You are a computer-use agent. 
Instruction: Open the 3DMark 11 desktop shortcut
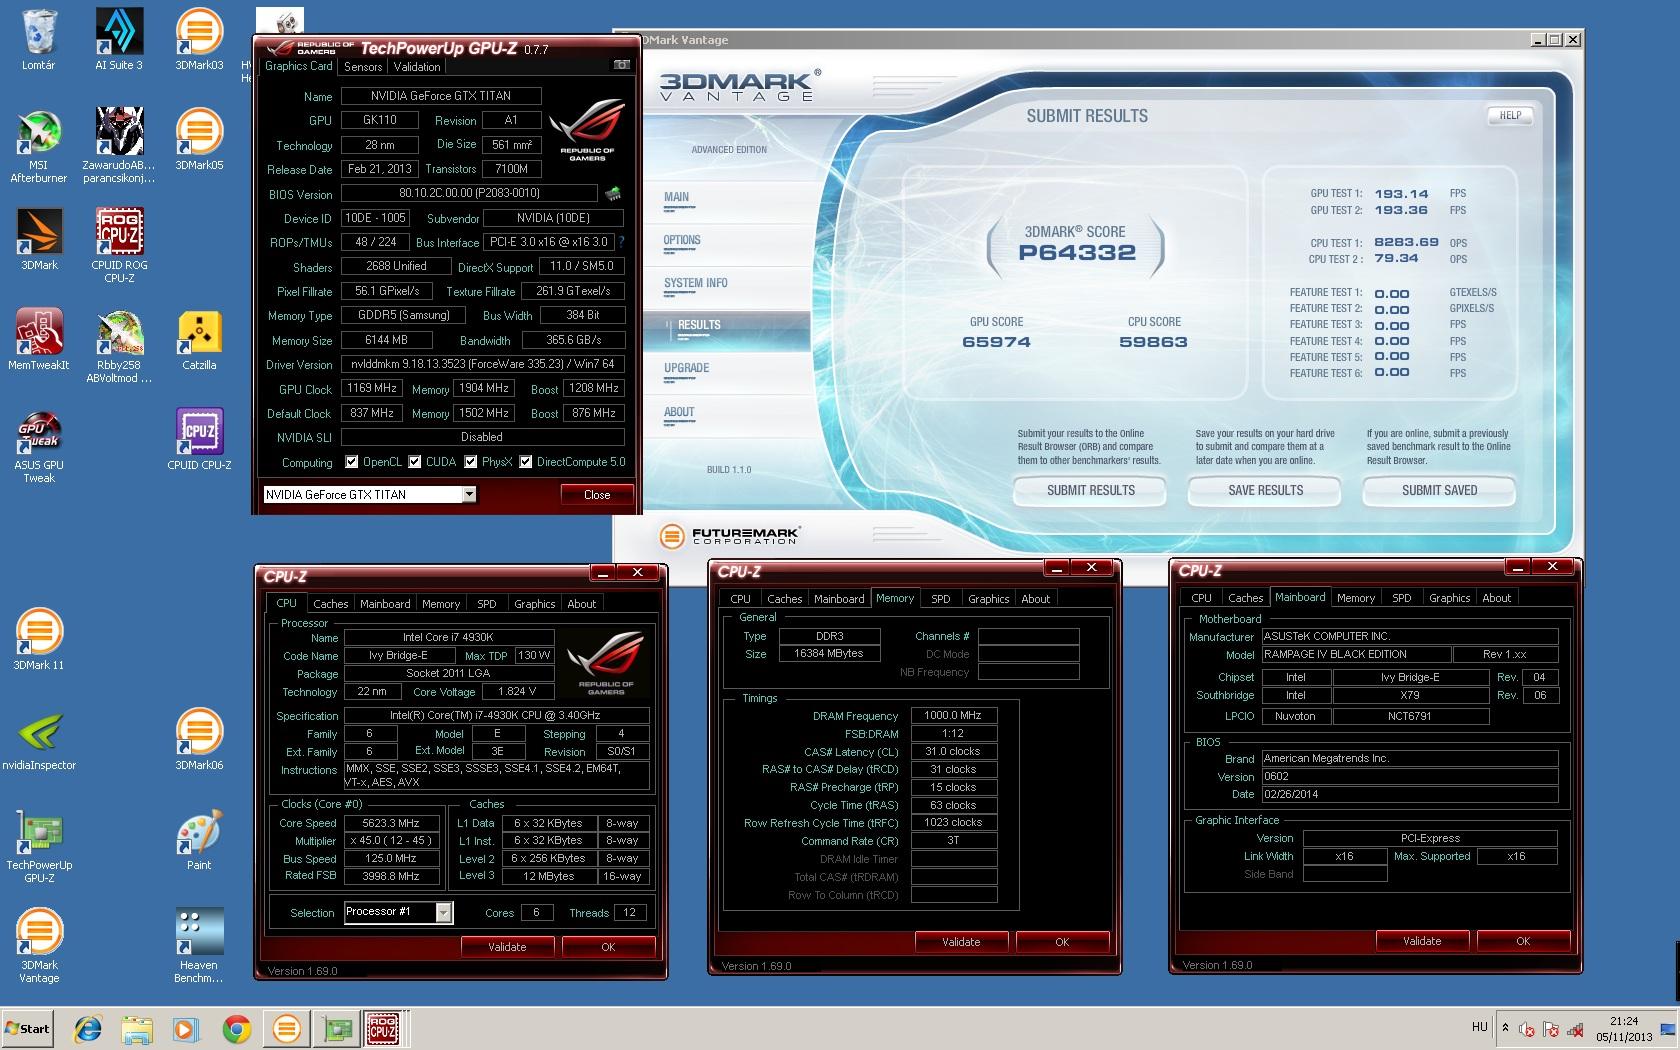point(39,640)
